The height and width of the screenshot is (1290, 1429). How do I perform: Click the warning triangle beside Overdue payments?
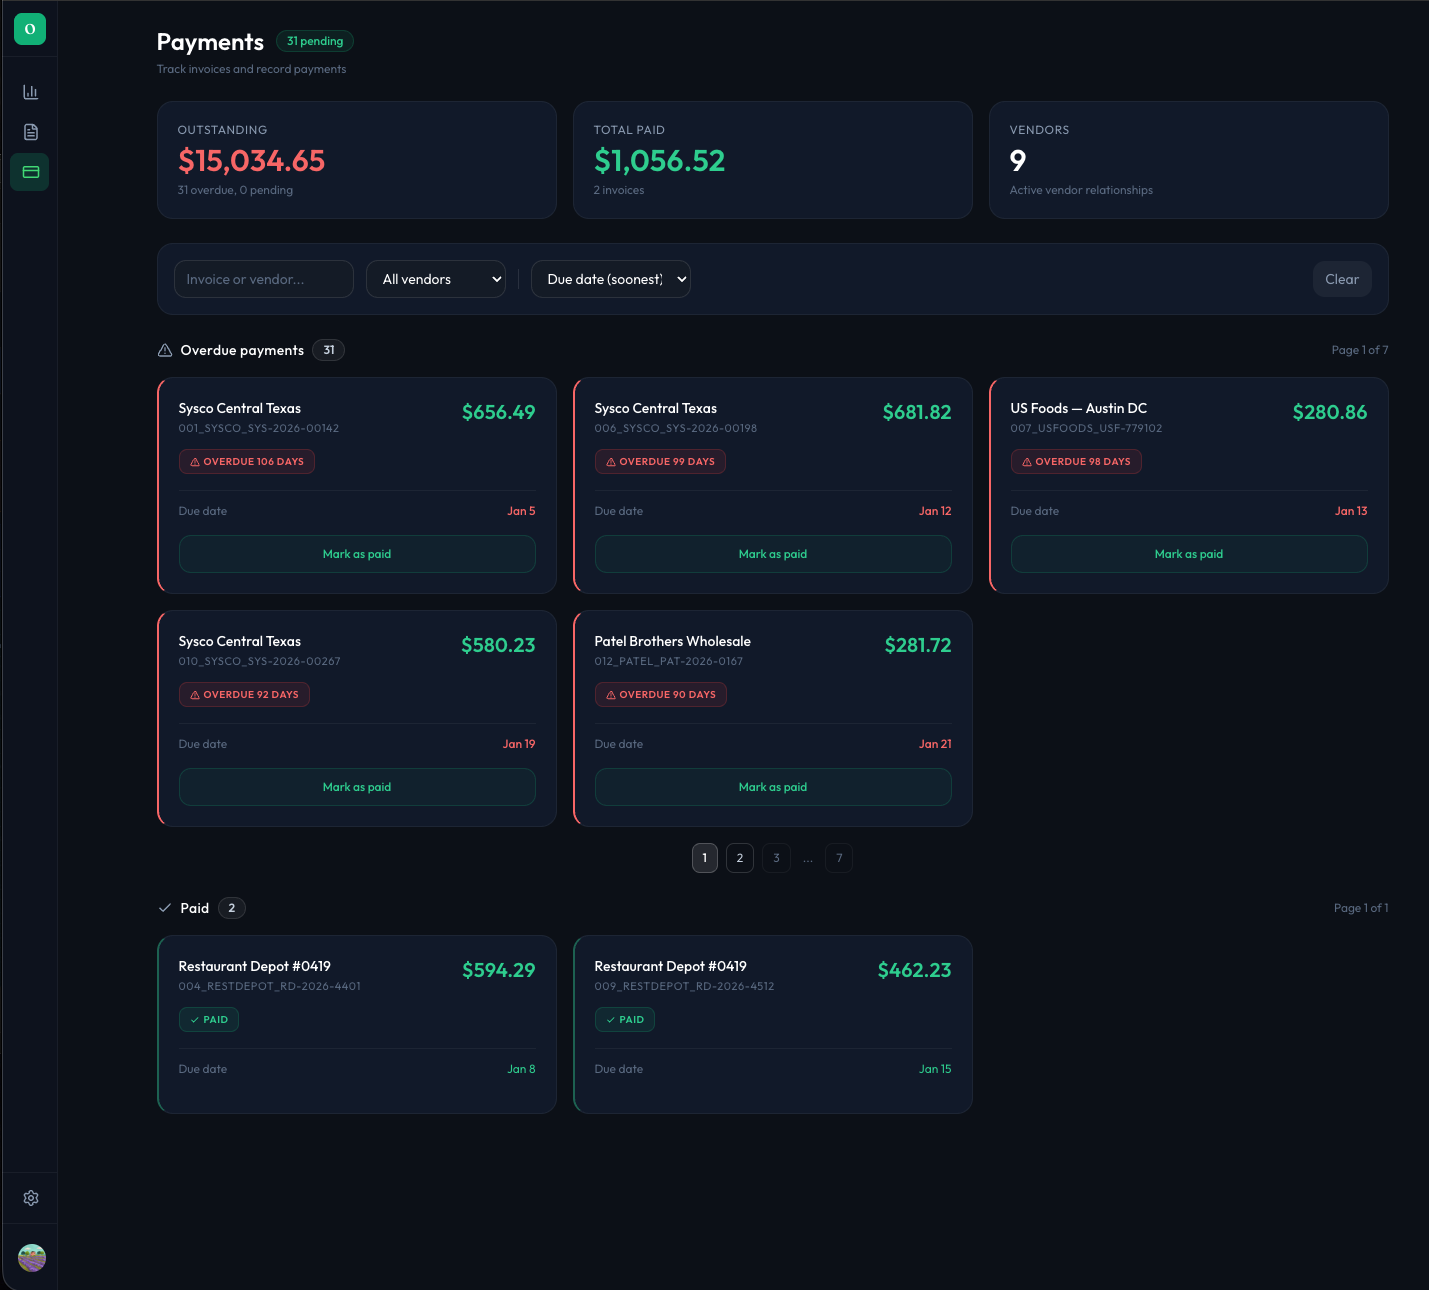[x=165, y=350]
